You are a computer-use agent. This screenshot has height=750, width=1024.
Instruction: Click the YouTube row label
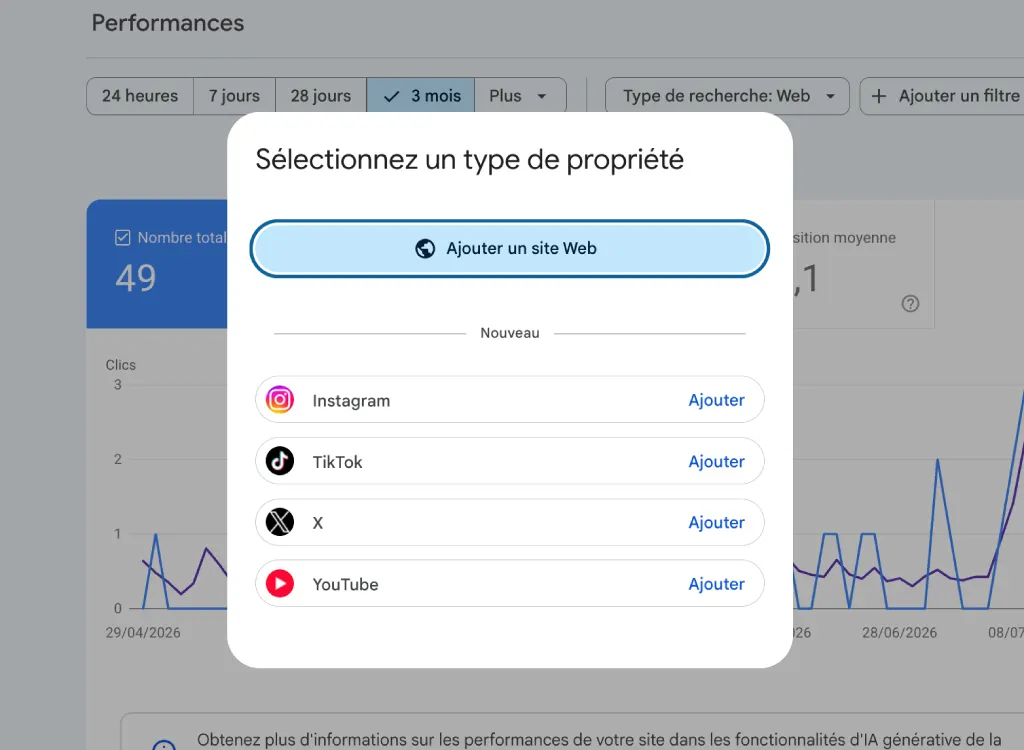345,584
